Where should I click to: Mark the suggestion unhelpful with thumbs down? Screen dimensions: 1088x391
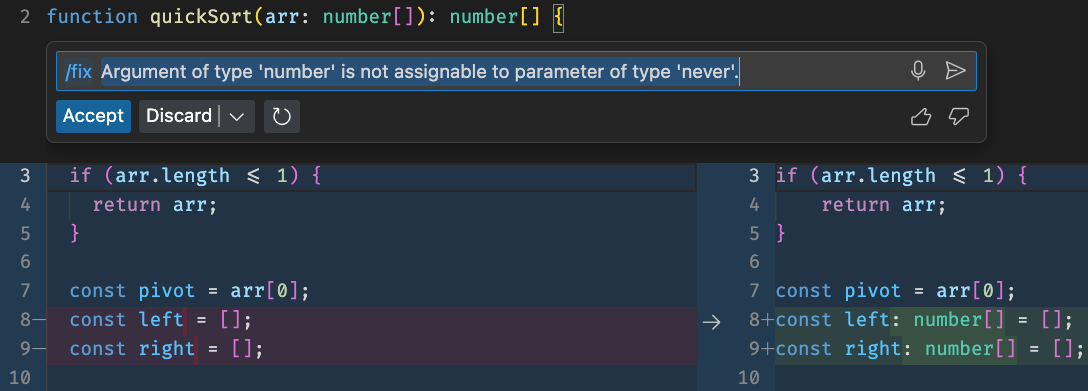pyautogui.click(x=958, y=117)
